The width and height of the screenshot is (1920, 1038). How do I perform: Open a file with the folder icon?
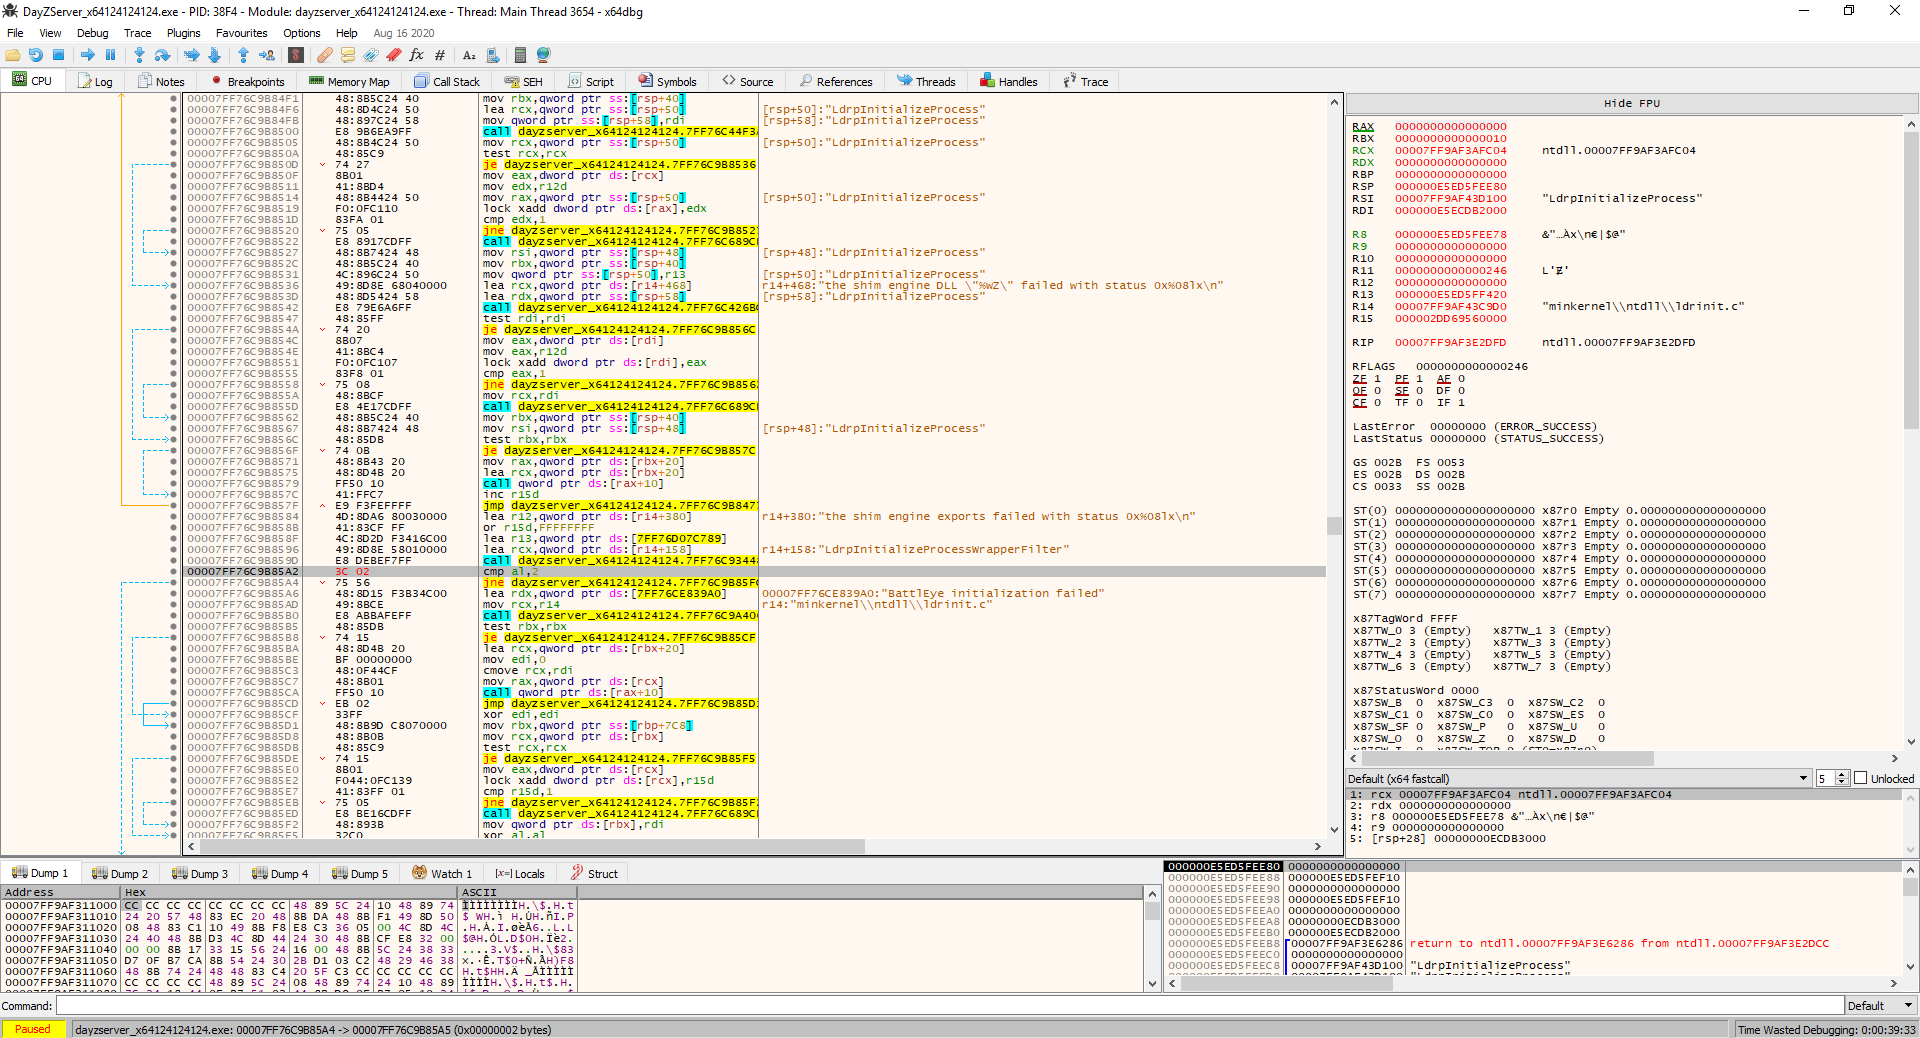pos(13,55)
